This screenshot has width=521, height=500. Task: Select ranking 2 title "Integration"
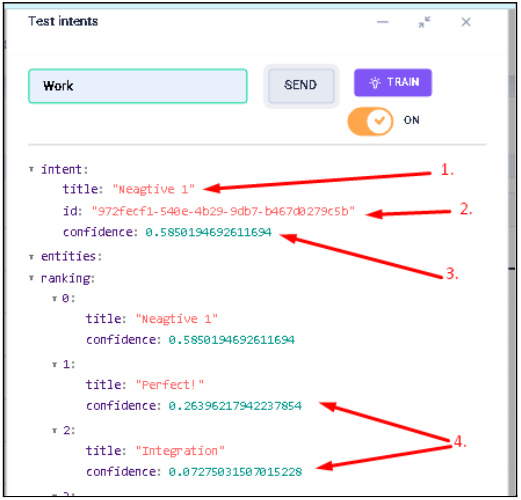180,451
